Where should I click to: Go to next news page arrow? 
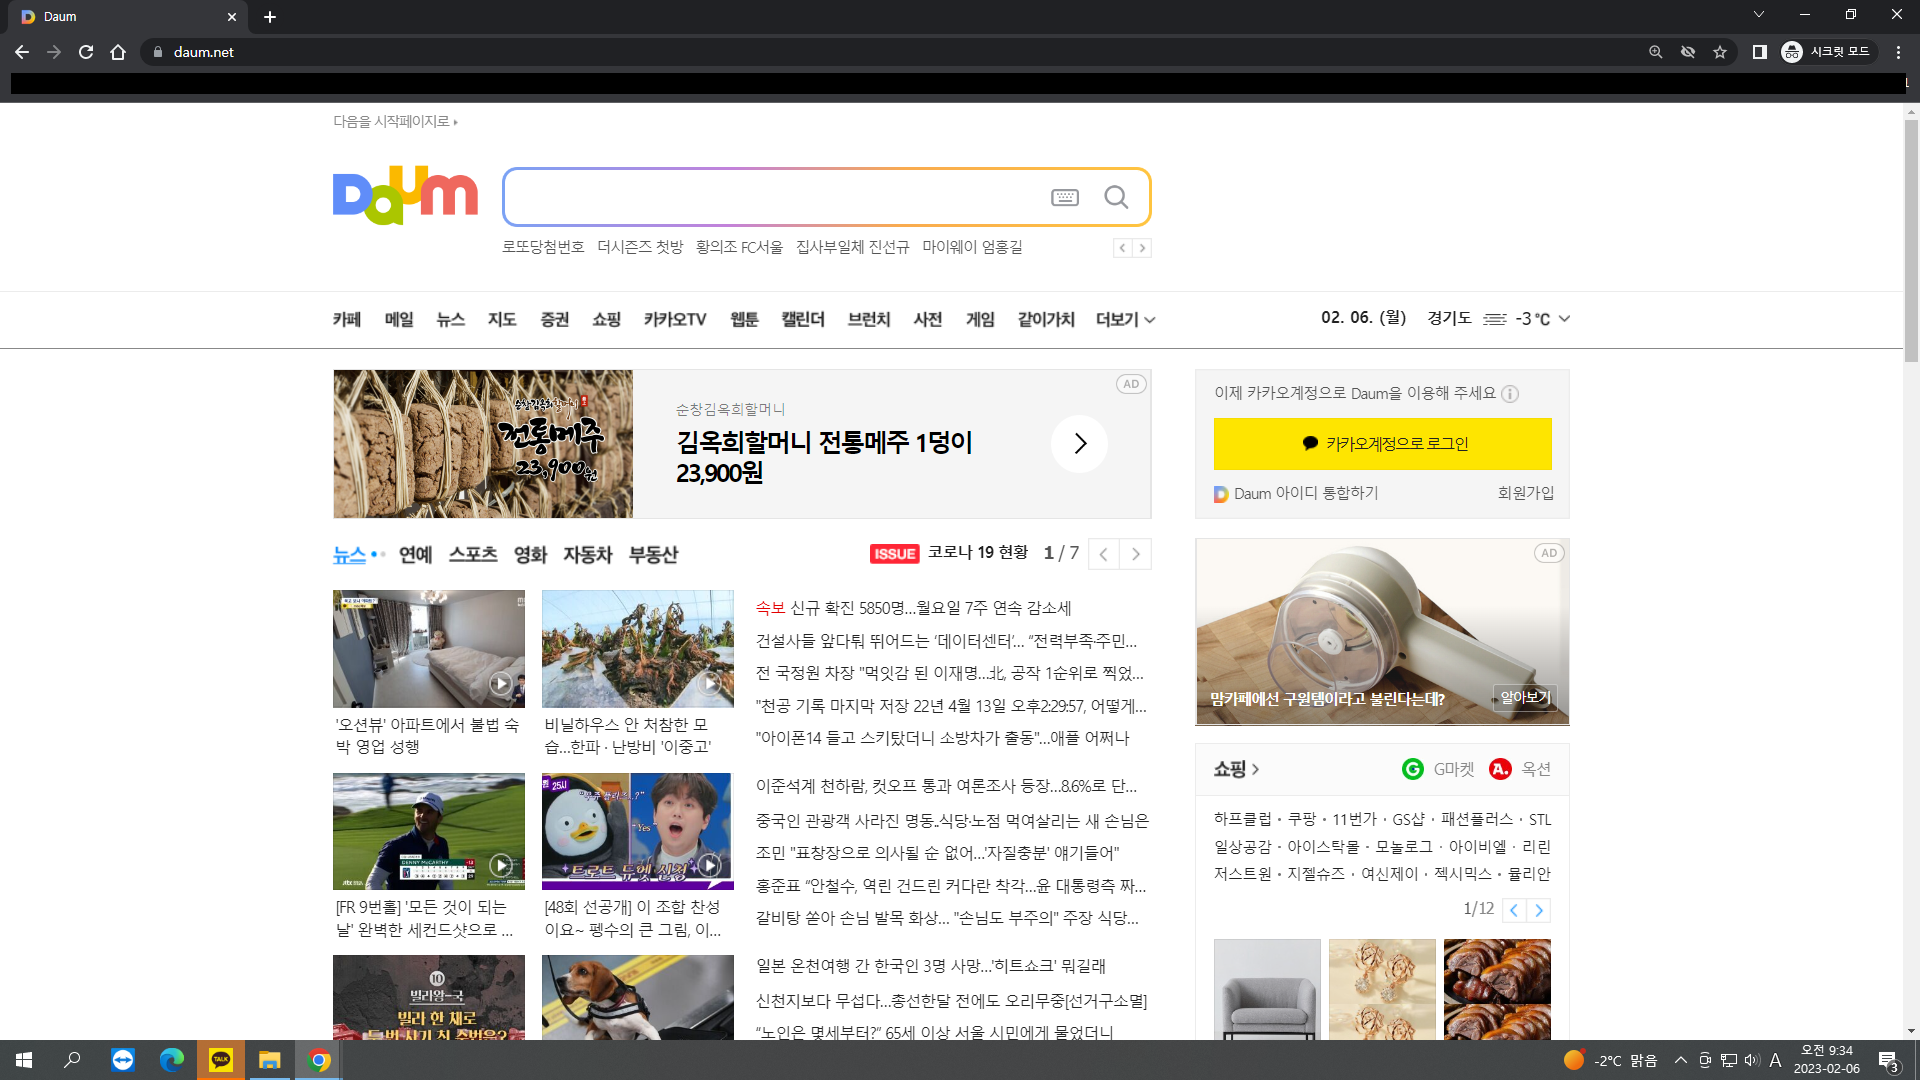coord(1135,554)
